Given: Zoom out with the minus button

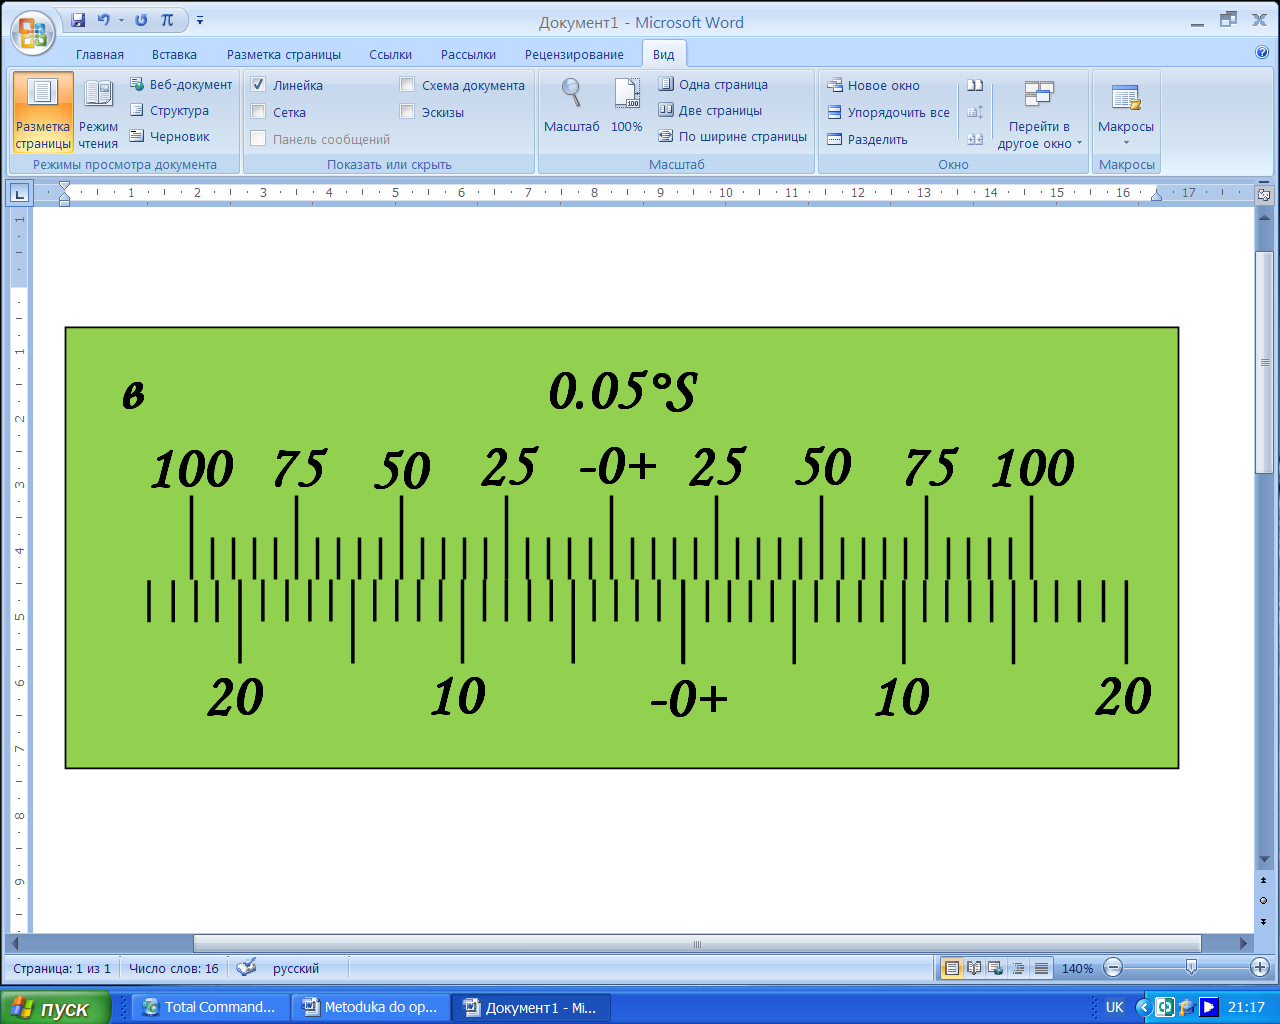Looking at the screenshot, I should coord(1114,967).
